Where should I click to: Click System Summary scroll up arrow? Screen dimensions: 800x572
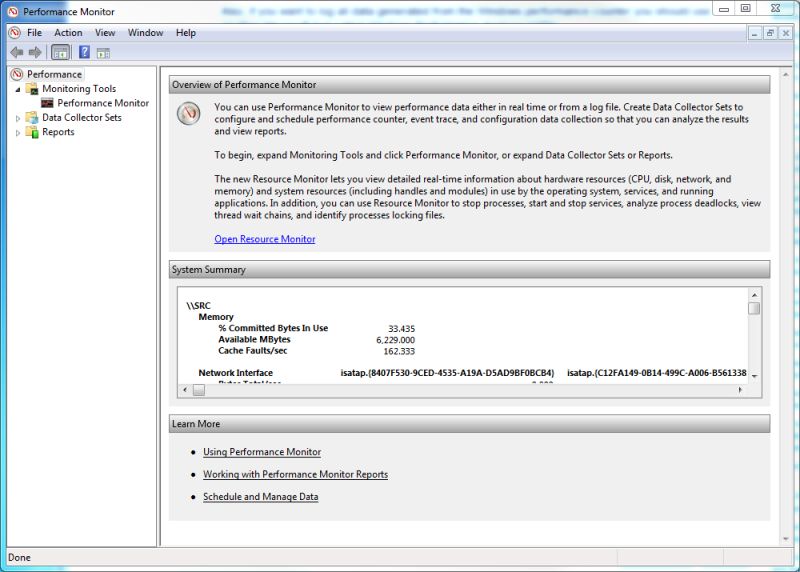pos(754,295)
